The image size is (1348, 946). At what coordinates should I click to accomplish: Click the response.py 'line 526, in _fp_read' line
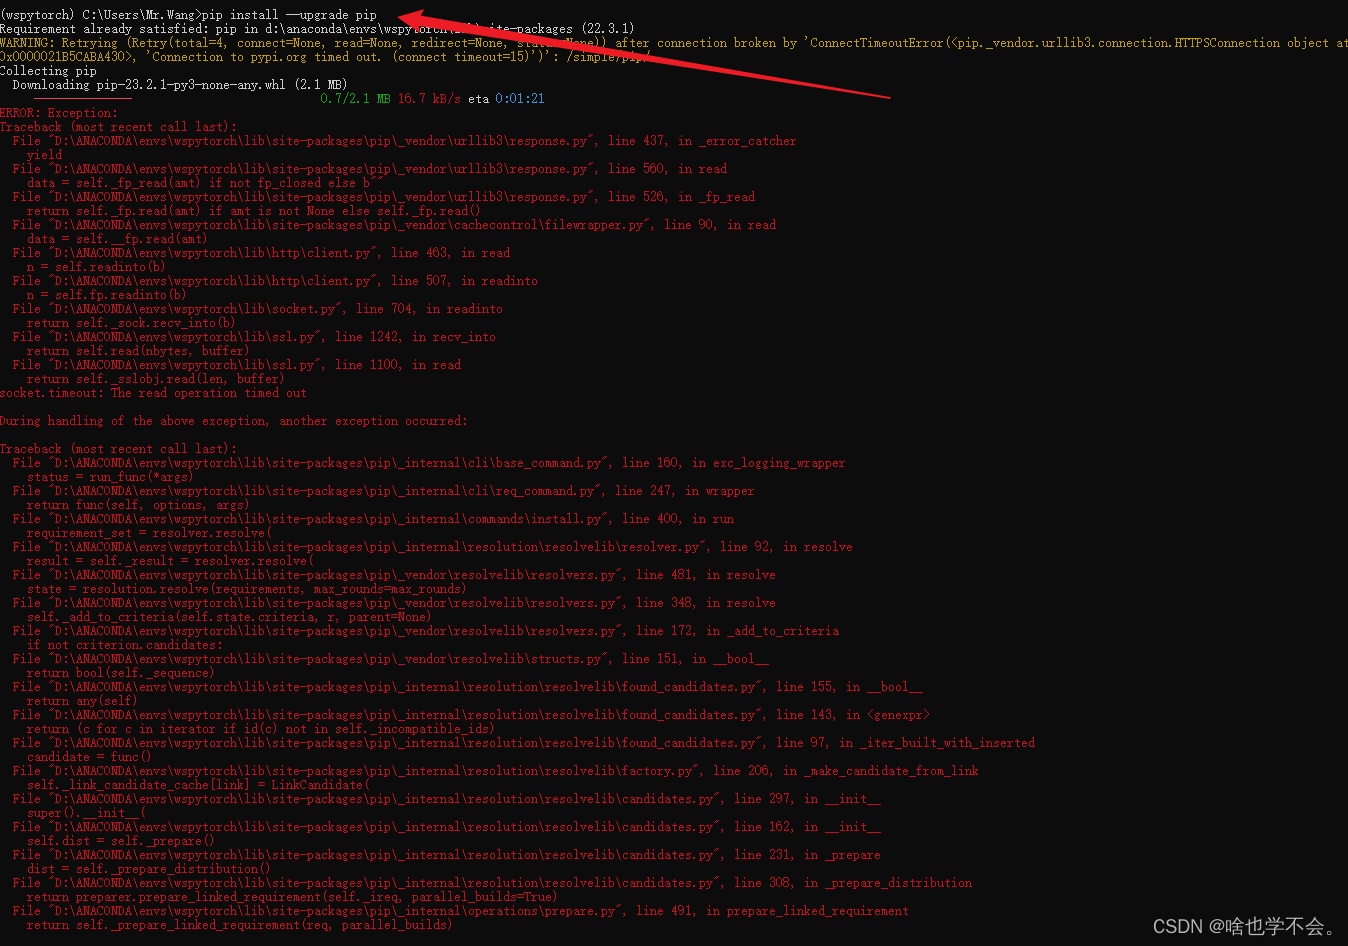pyautogui.click(x=384, y=197)
